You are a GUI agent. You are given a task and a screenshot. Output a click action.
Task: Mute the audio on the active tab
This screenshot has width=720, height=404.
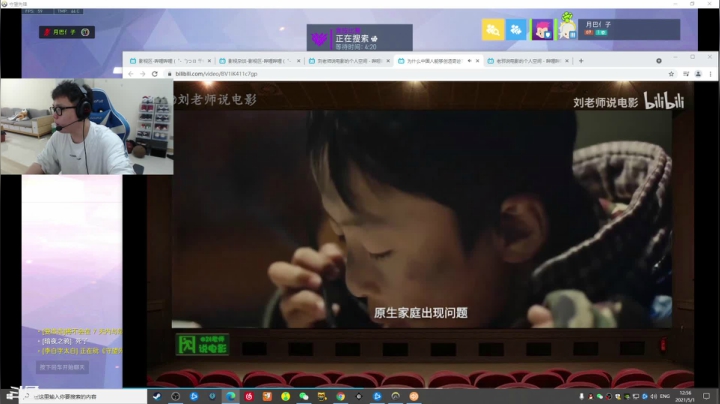click(x=469, y=61)
